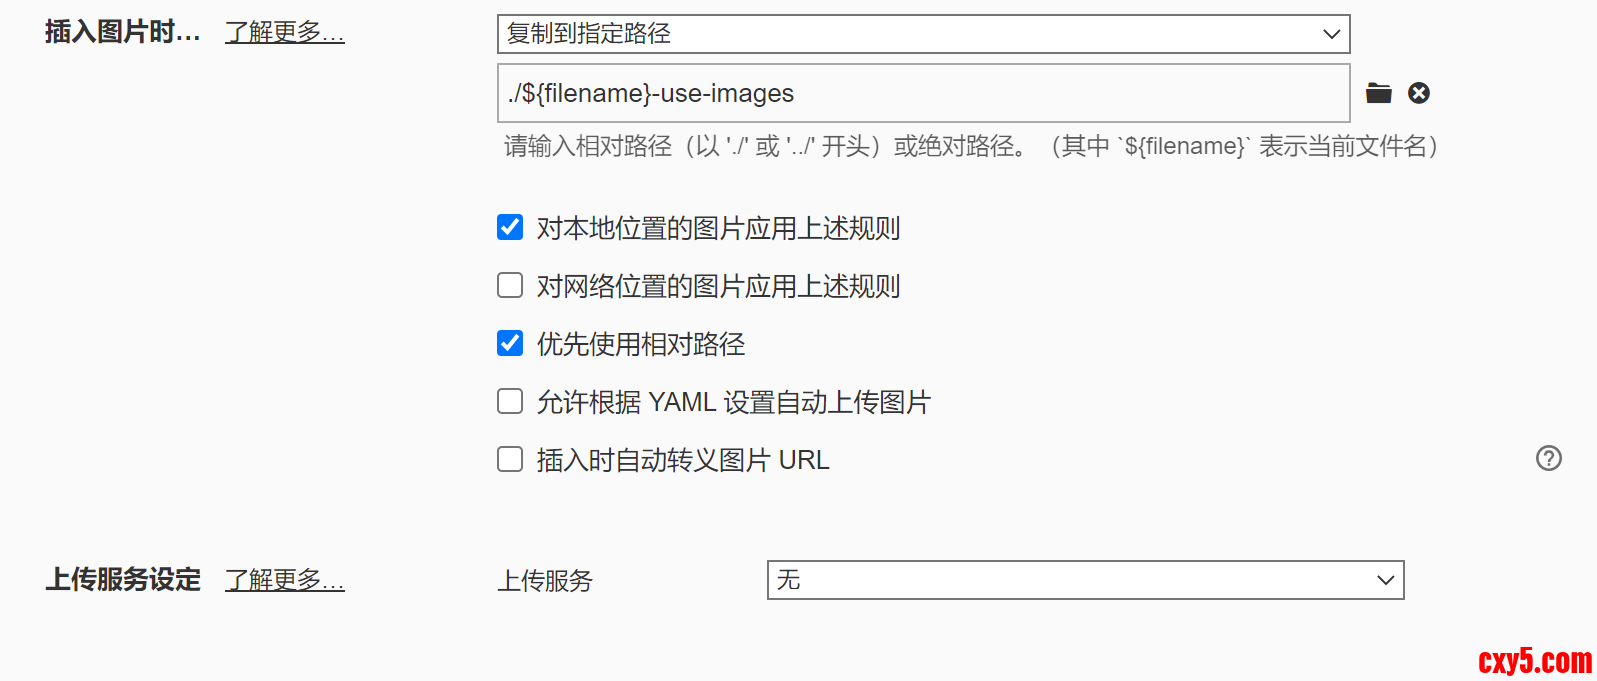Image resolution: width=1597 pixels, height=681 pixels.
Task: Click the 上传服务设定 section heading
Action: coord(124,579)
